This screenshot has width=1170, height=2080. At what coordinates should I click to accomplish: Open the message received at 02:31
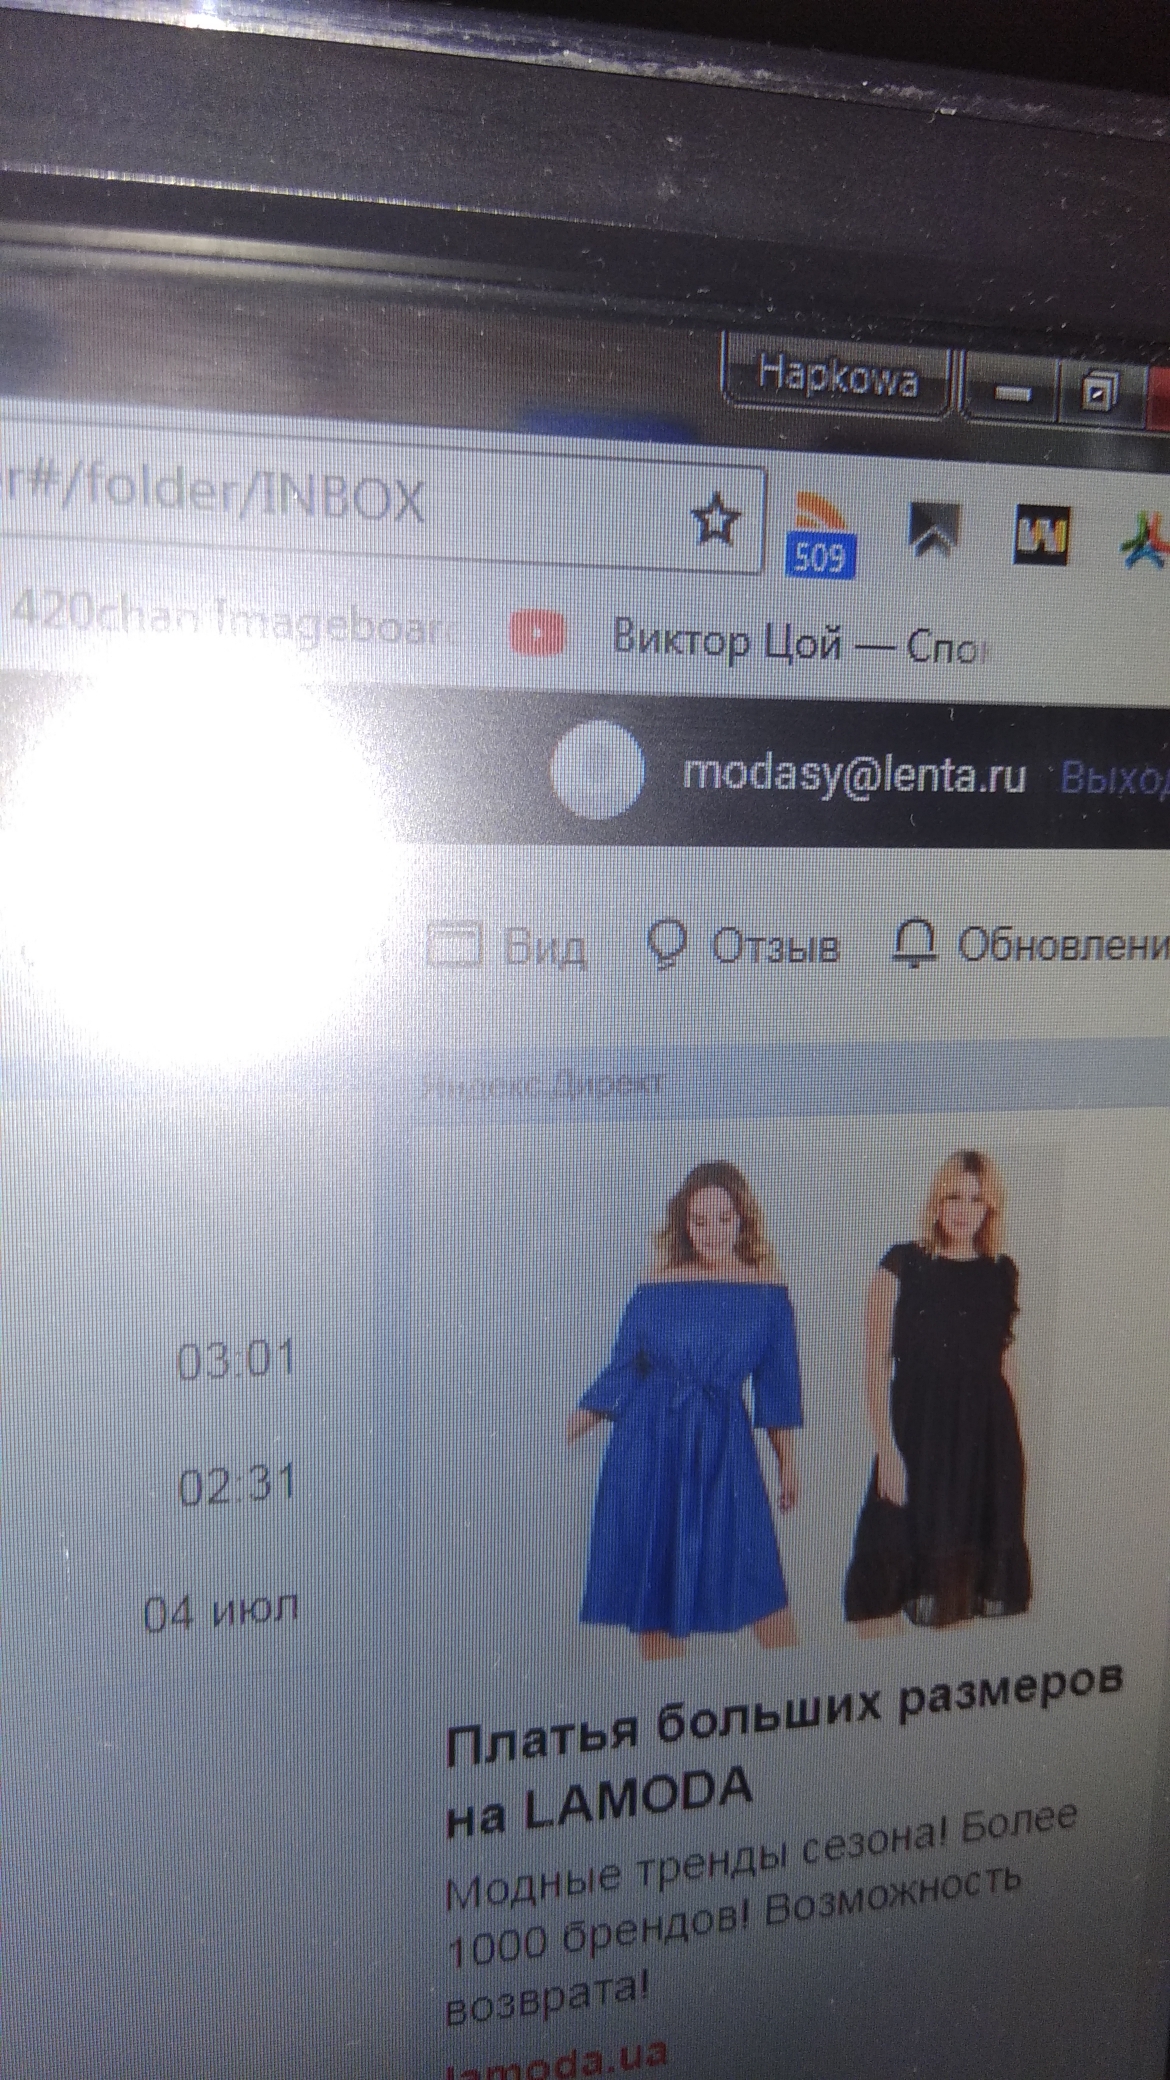pos(238,1486)
